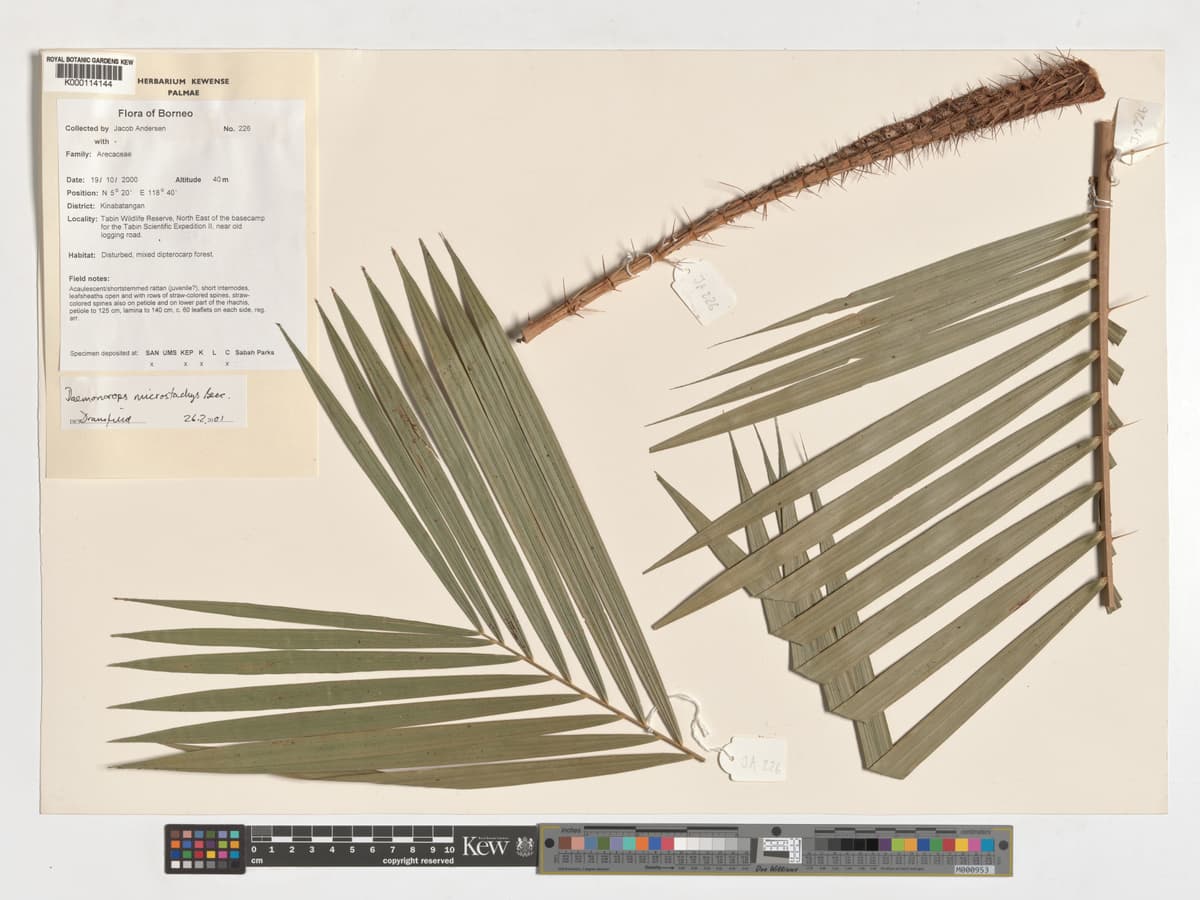Click the tag at the top of the vertical rachis
The image size is (1200, 900).
(1138, 130)
